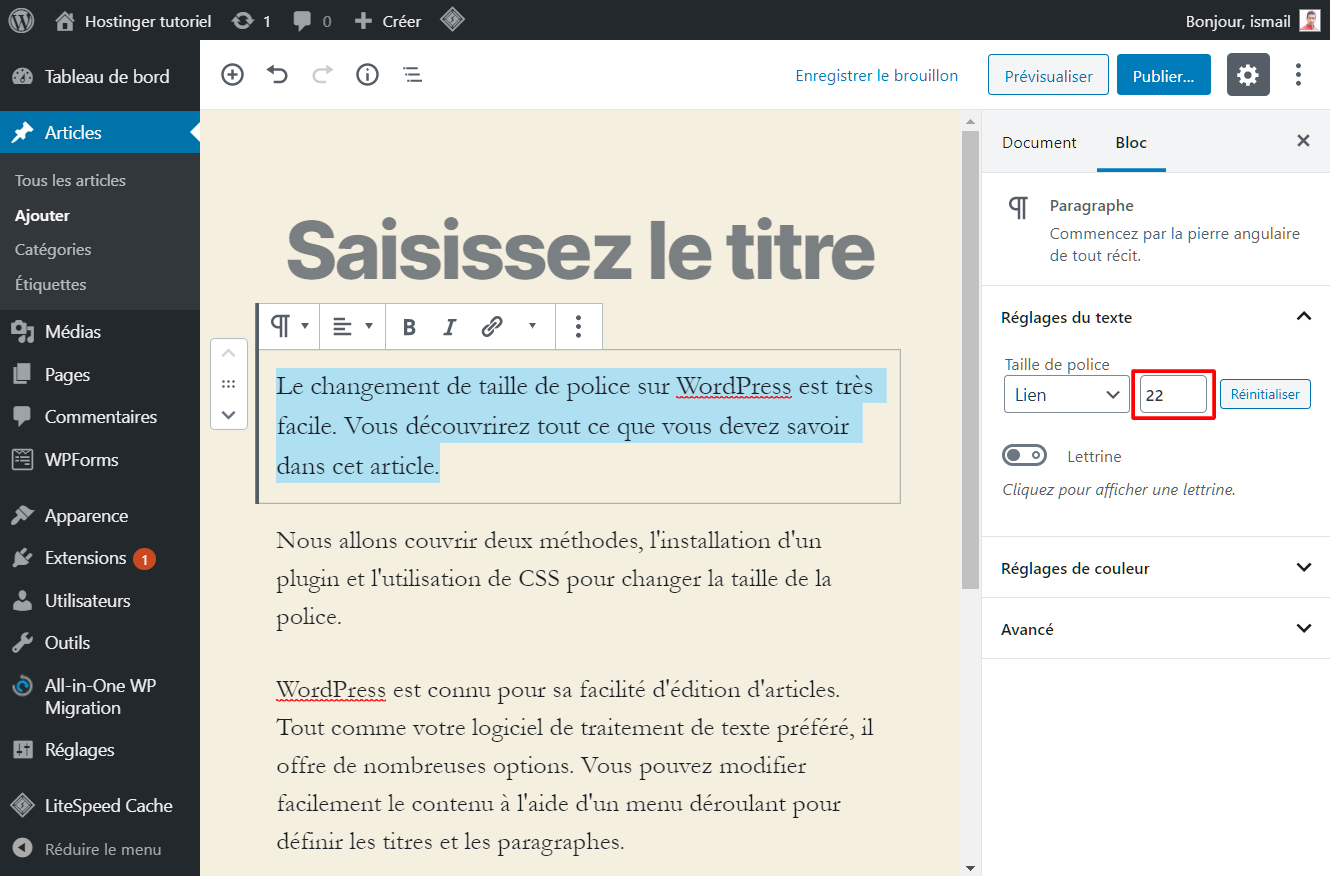
Task: Open the block options kebab menu
Action: point(578,326)
